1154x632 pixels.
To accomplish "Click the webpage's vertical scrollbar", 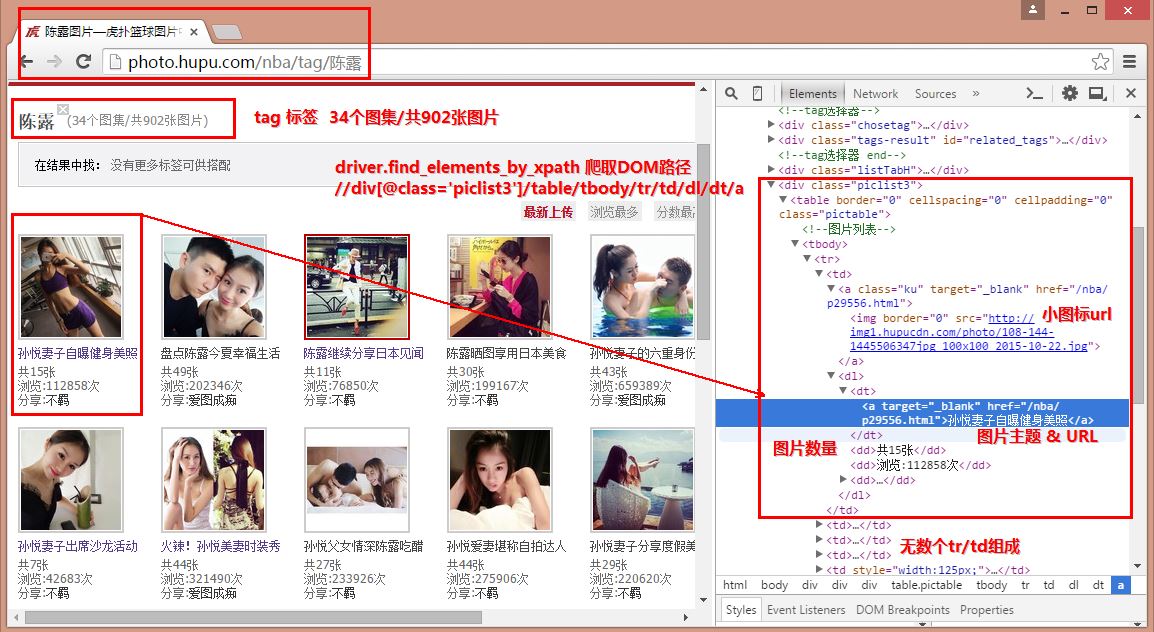I will tap(703, 243).
